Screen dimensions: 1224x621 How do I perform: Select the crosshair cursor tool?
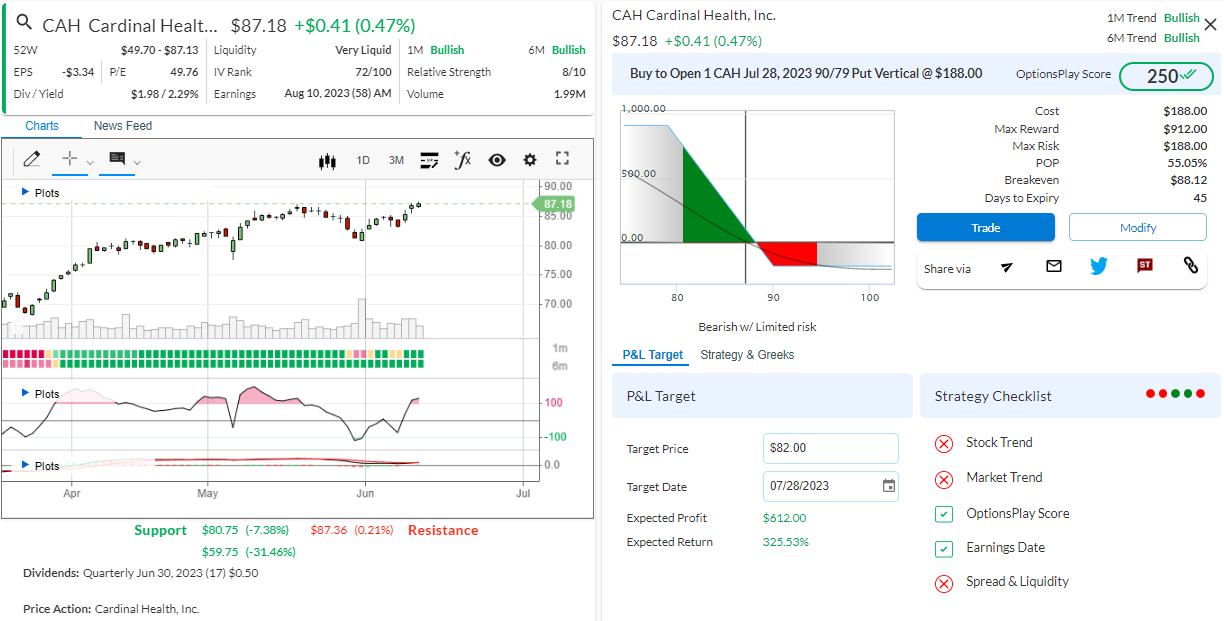(x=69, y=159)
